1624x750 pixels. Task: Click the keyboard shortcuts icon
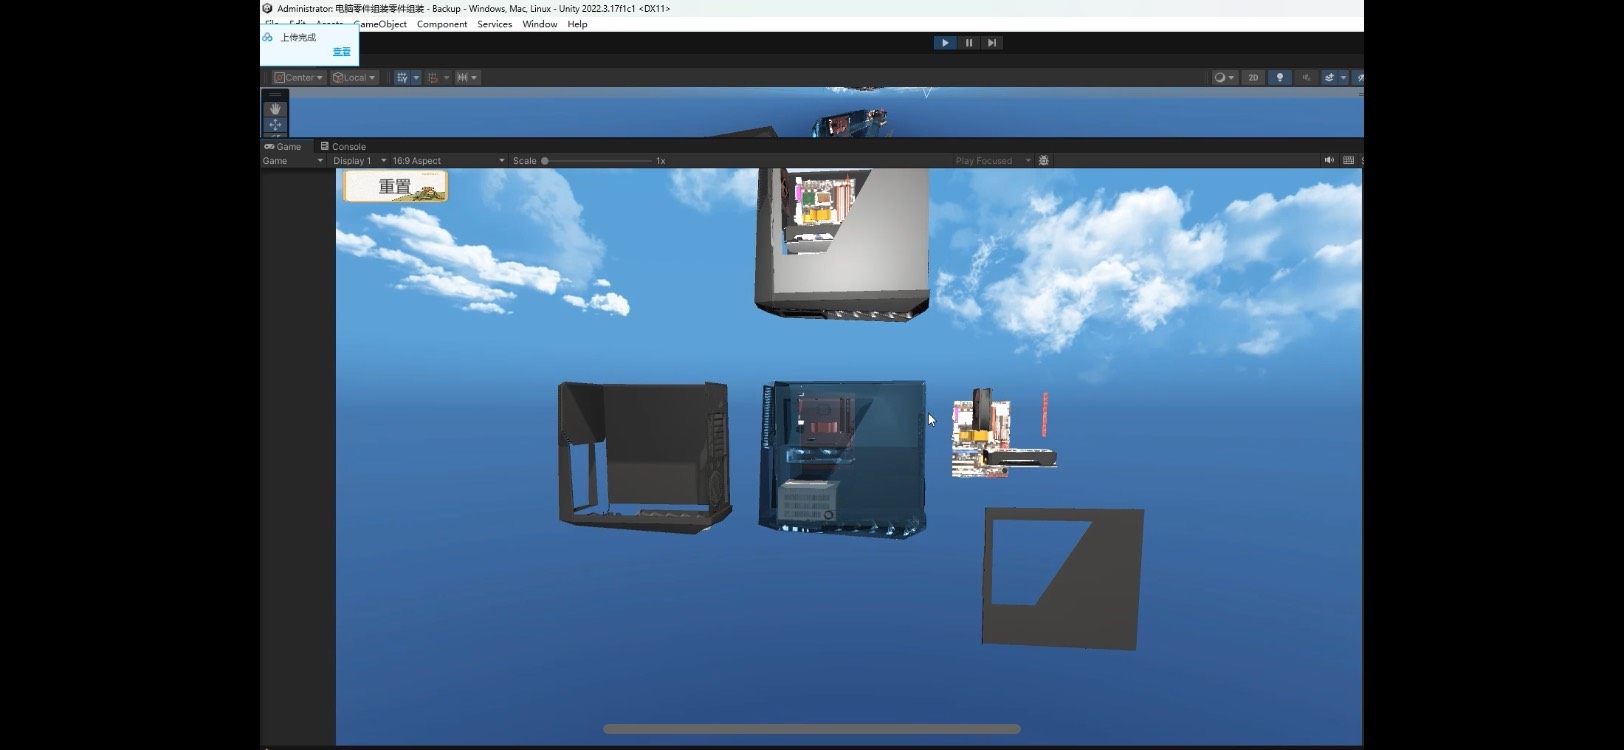coord(1348,160)
